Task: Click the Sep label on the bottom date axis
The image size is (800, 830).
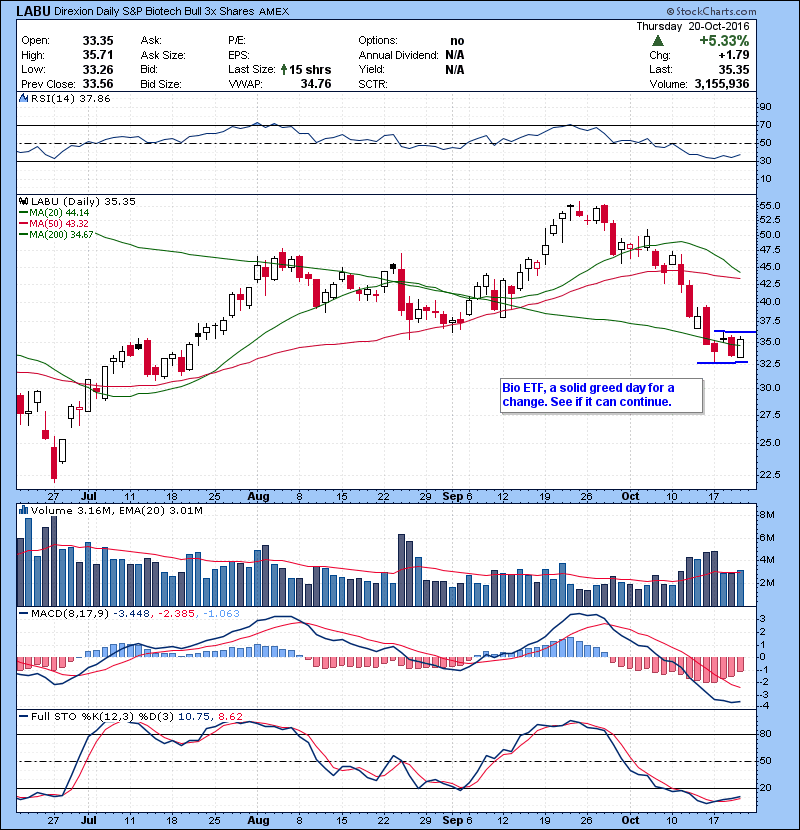Action: click(453, 820)
